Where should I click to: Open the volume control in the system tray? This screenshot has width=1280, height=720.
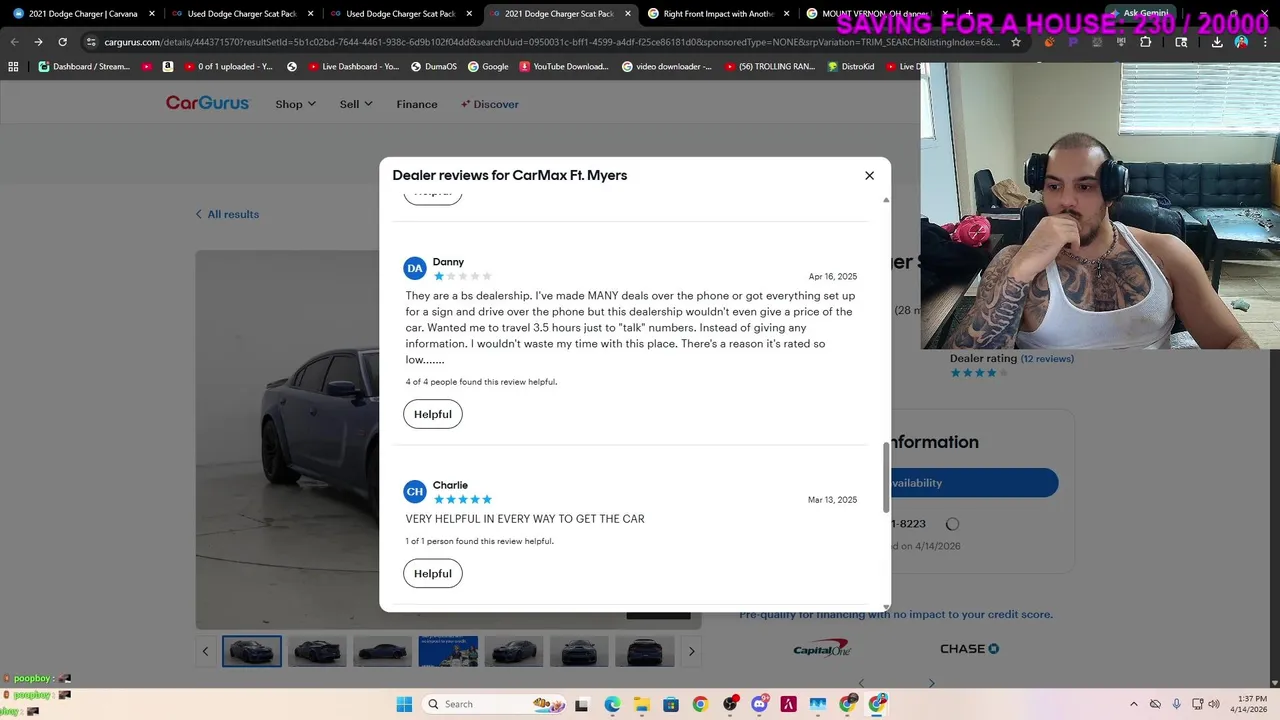coord(1214,704)
